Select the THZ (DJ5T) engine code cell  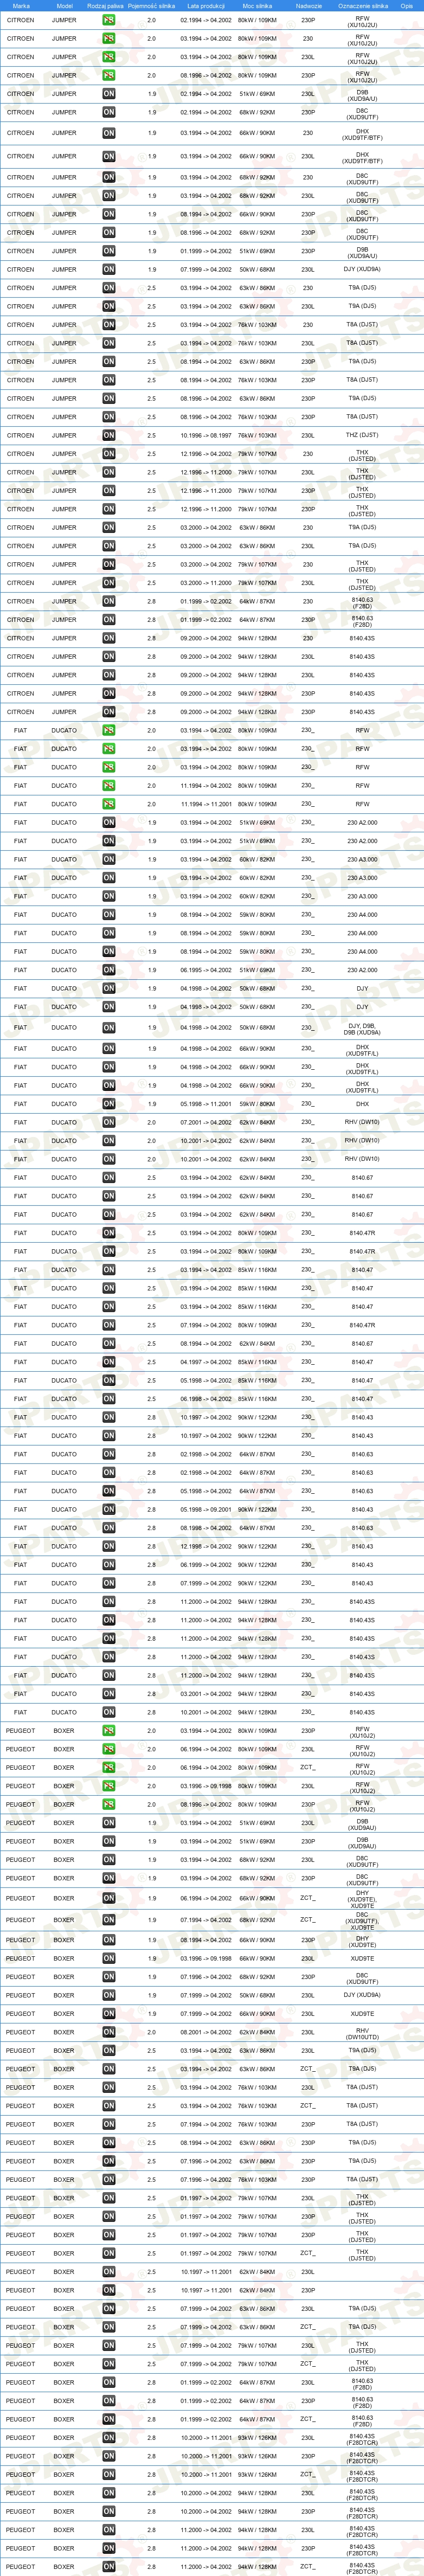362,436
